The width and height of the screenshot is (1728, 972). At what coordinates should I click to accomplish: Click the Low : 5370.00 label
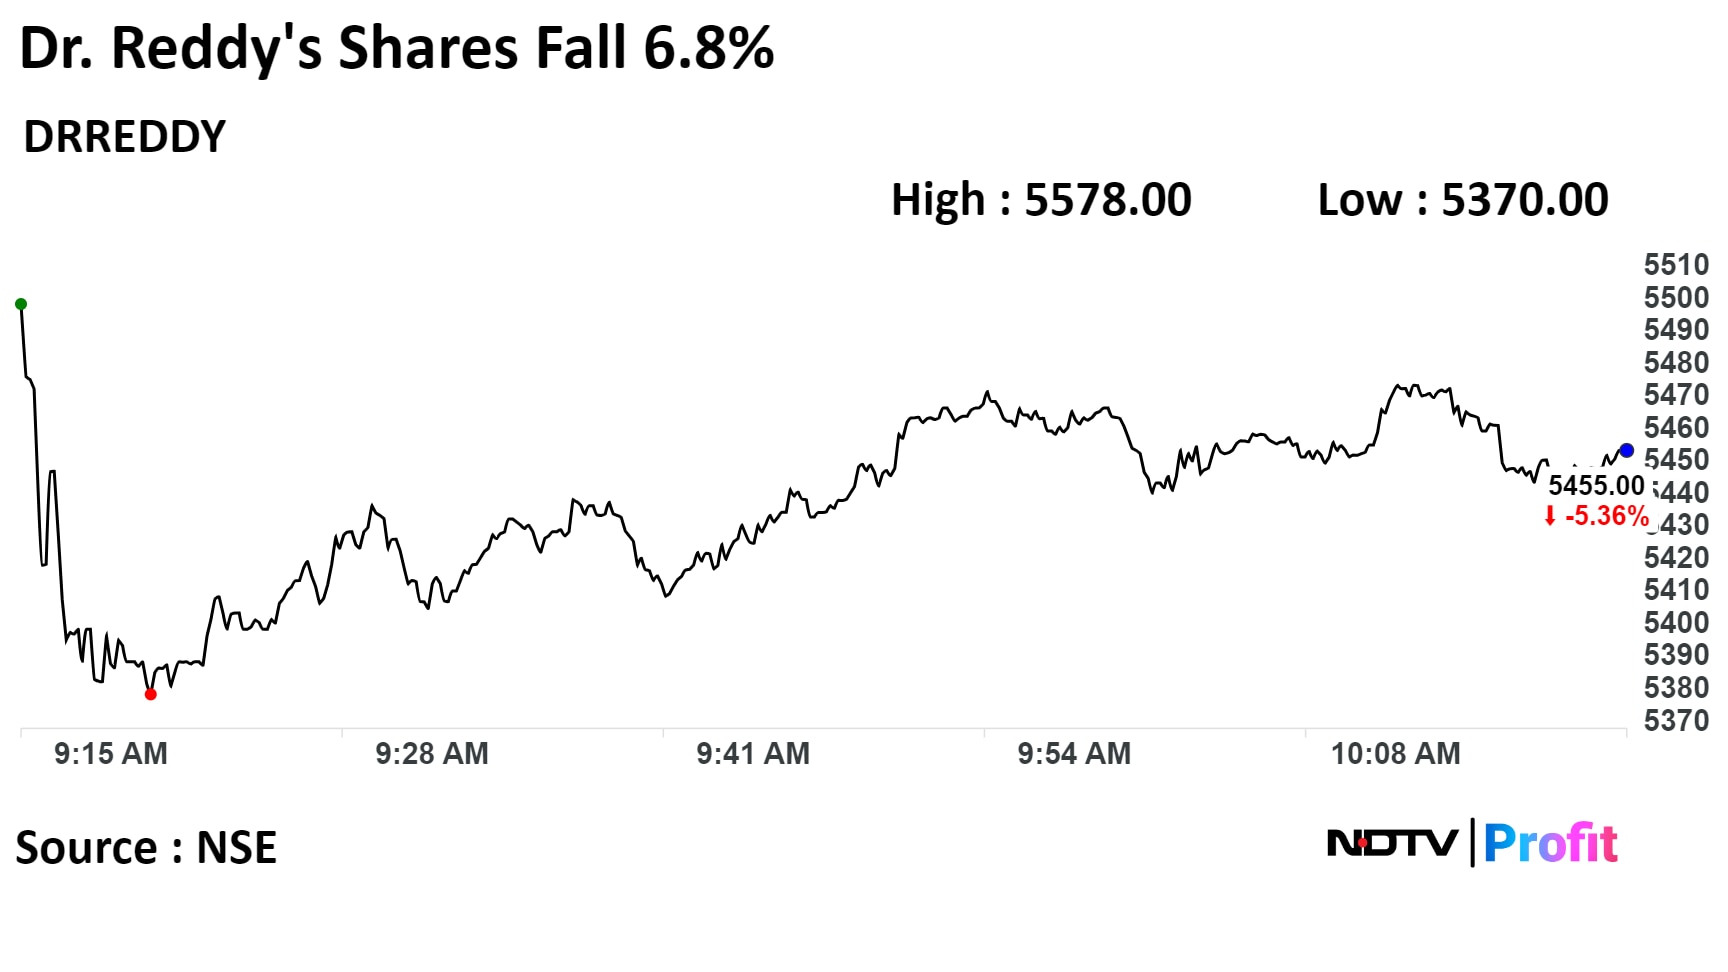point(1463,200)
